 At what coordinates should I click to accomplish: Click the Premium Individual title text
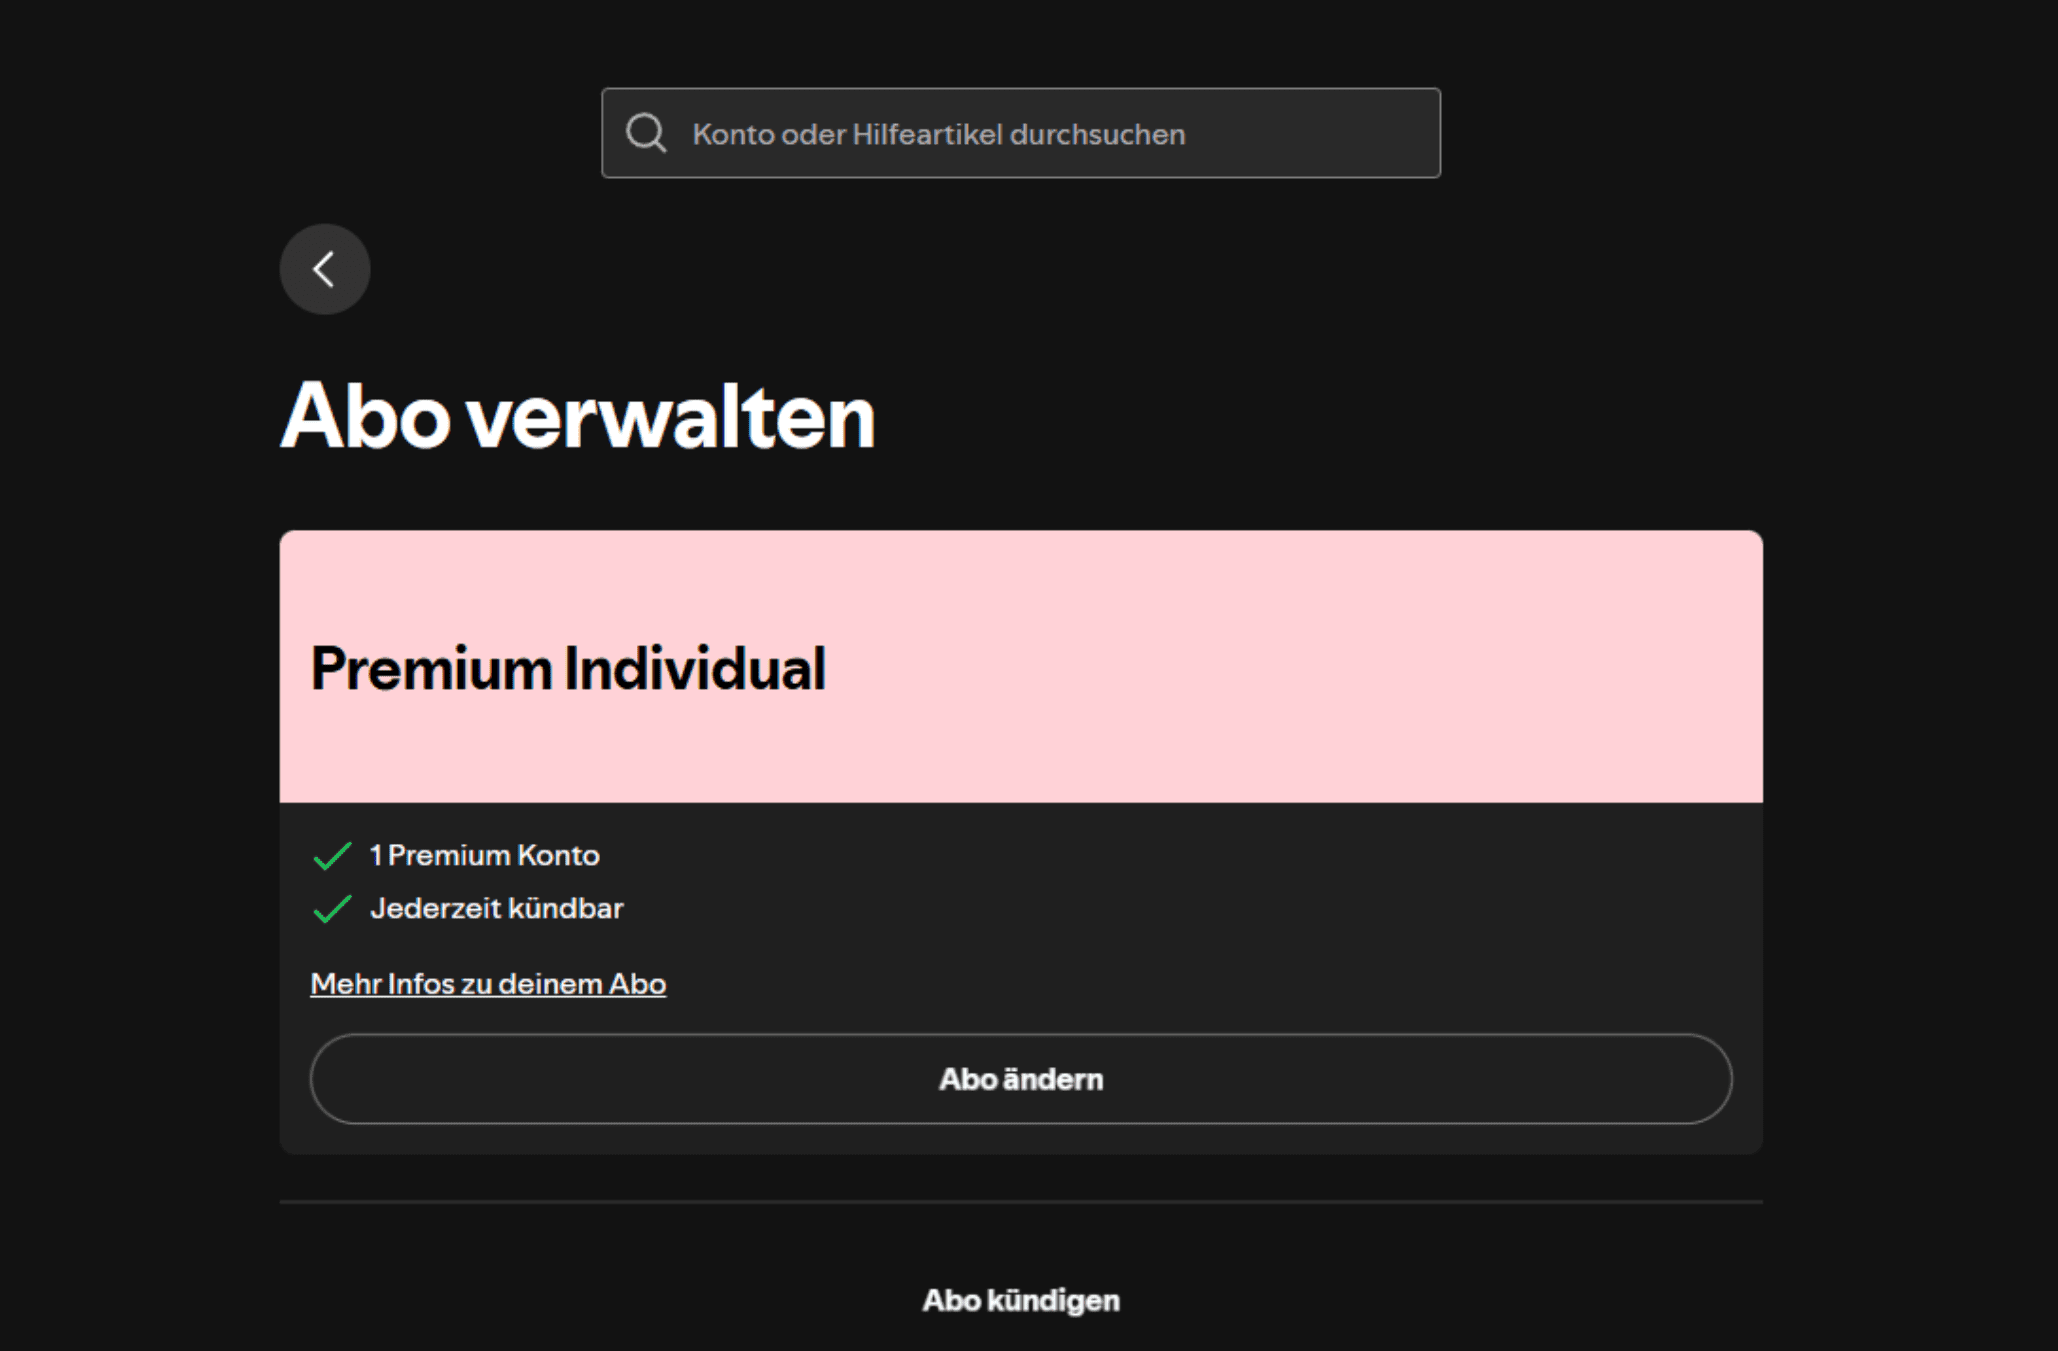569,668
